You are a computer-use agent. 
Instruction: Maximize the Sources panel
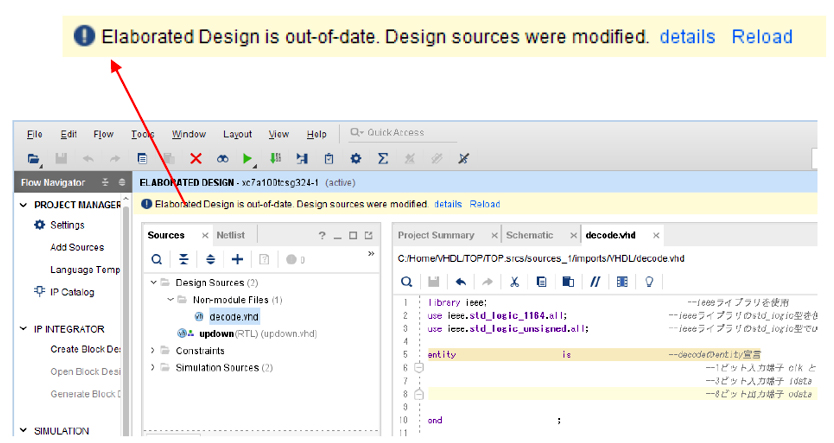[x=353, y=236]
